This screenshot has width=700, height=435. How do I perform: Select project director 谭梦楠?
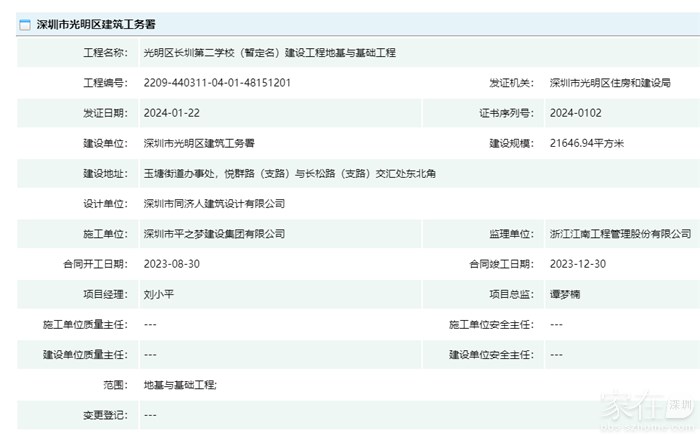click(566, 294)
